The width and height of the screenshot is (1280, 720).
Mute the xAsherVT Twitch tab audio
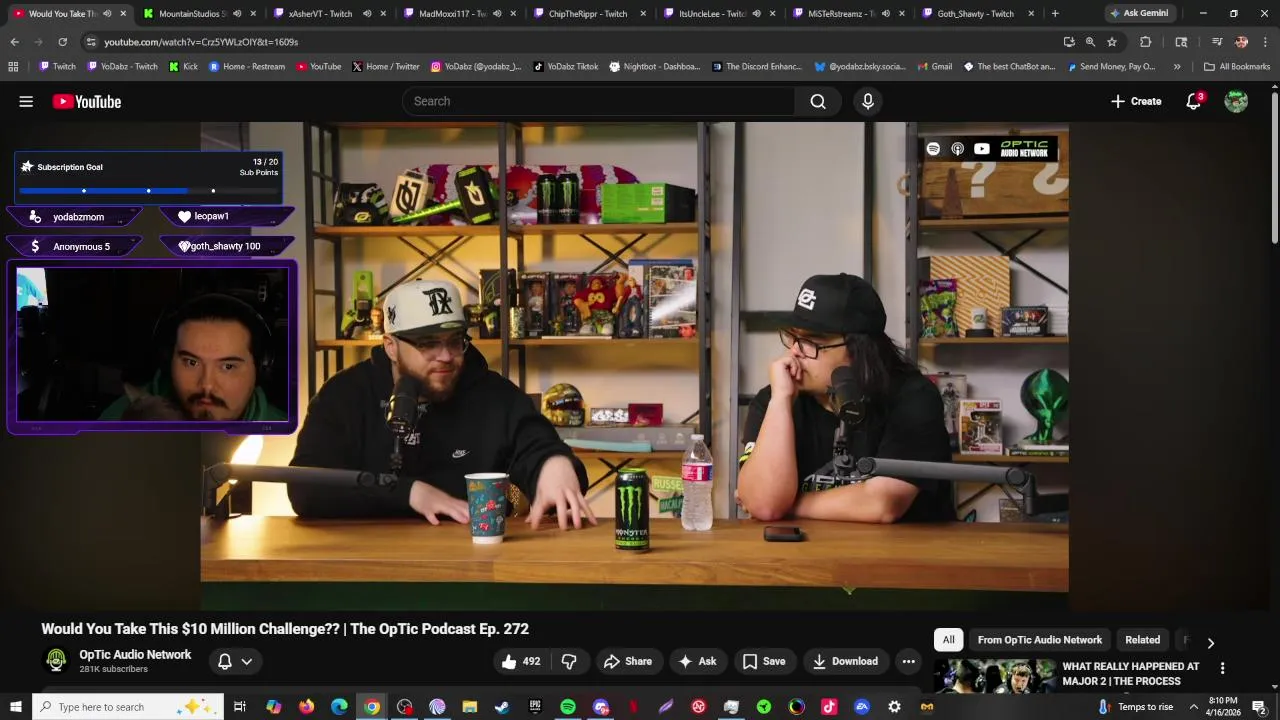click(x=367, y=14)
